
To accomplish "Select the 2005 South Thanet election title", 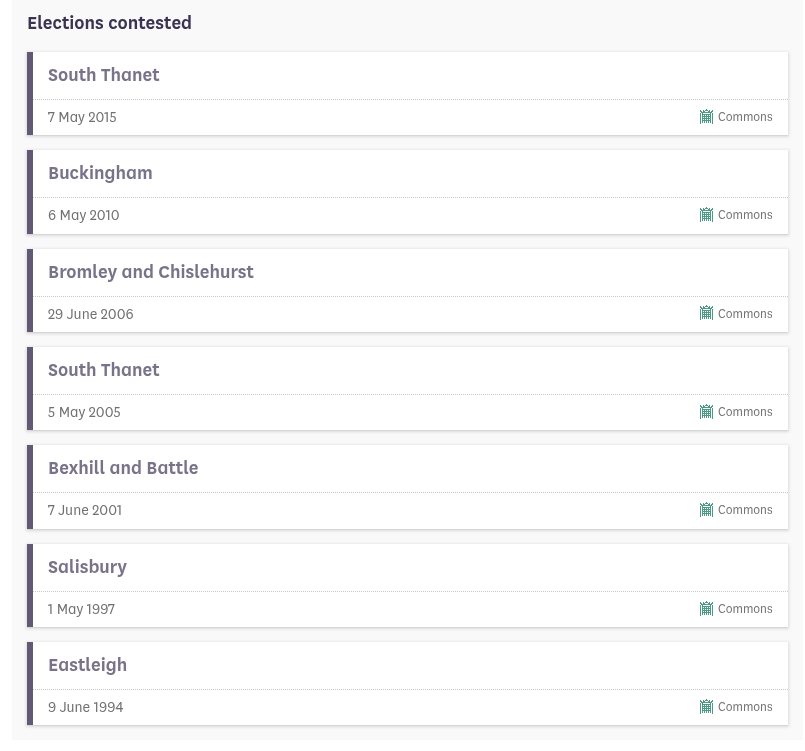I will pyautogui.click(x=104, y=370).
